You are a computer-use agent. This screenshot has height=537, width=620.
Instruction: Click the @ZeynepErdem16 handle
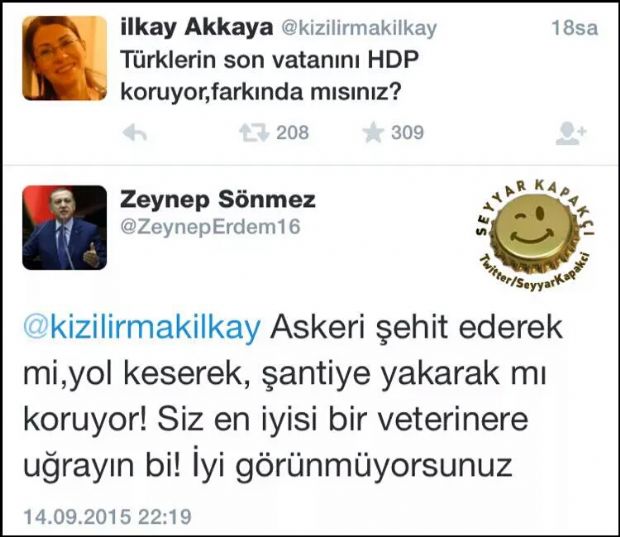coord(210,227)
